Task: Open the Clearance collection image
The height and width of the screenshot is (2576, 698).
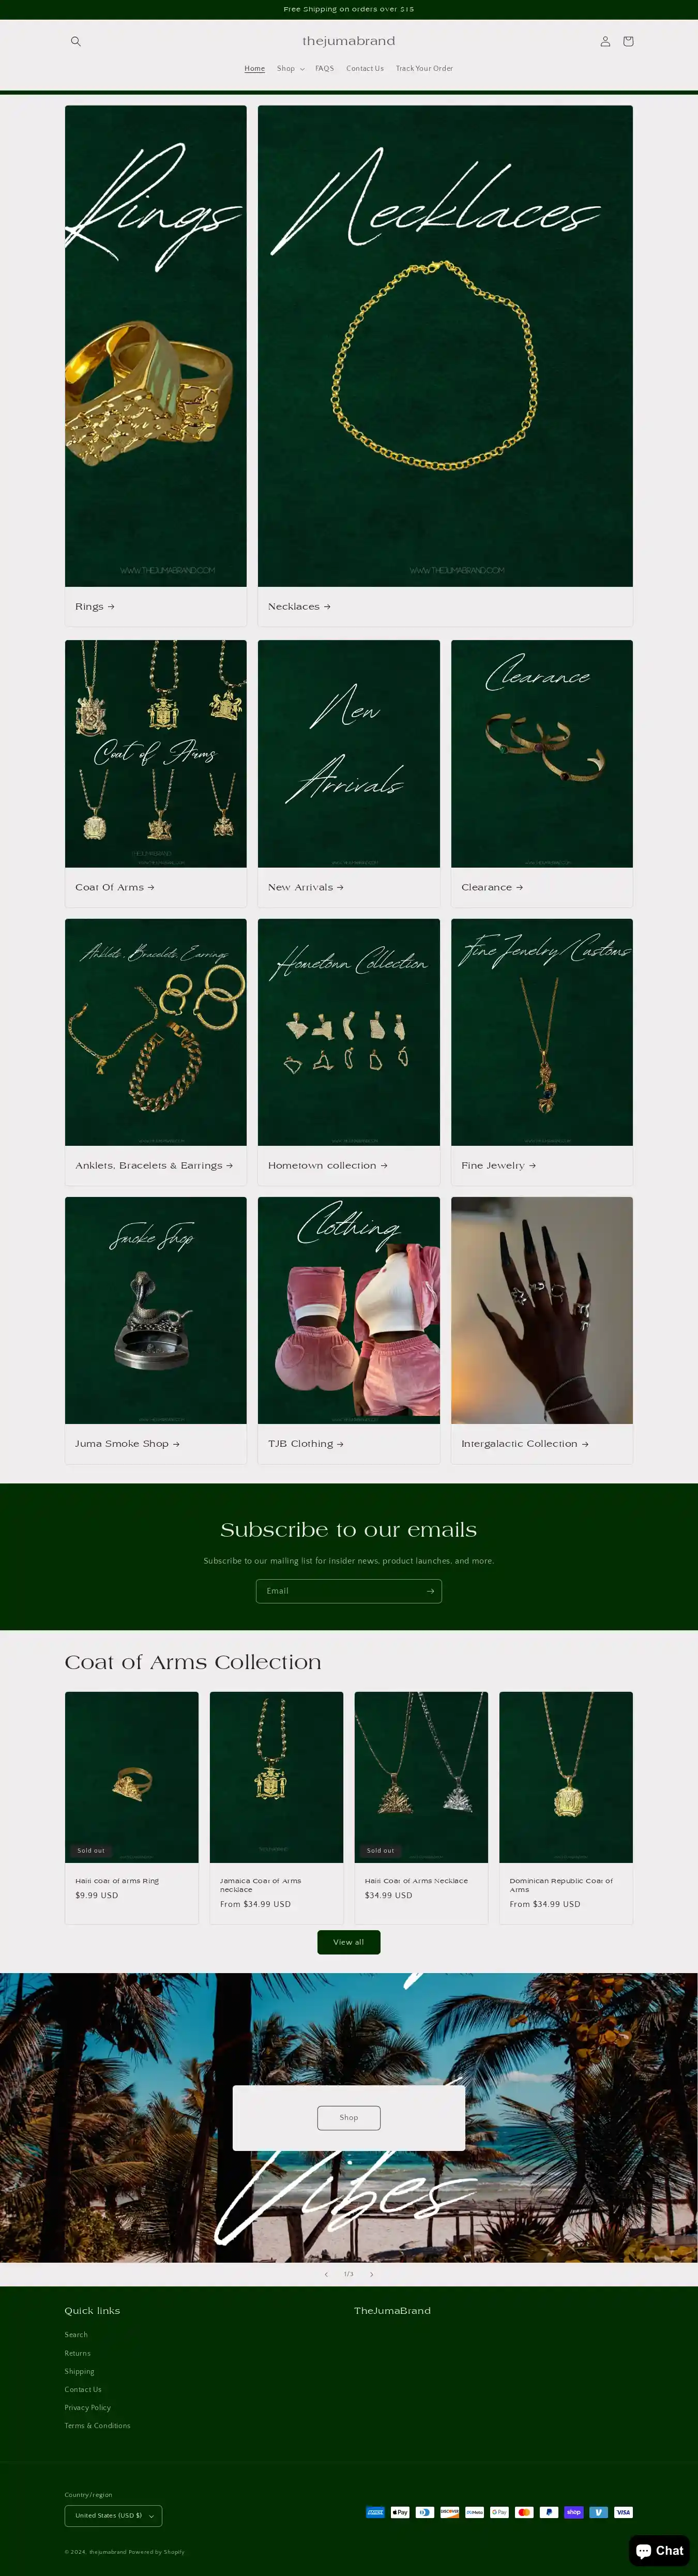Action: point(542,754)
